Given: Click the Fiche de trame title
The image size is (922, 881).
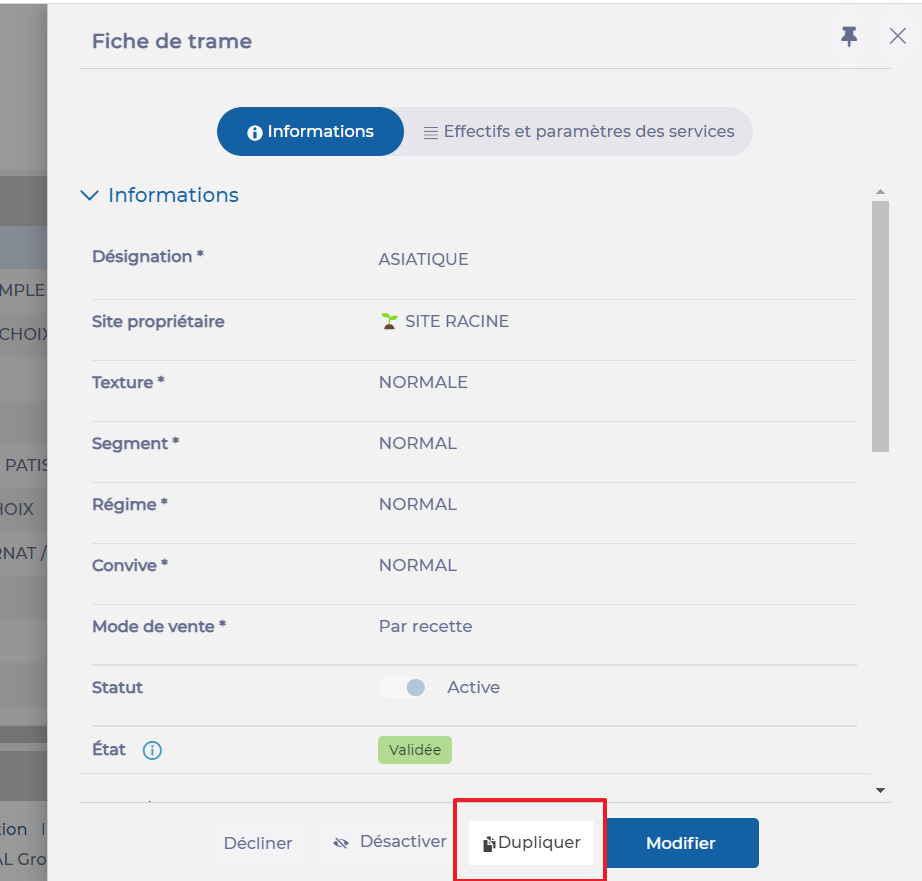Looking at the screenshot, I should point(172,41).
